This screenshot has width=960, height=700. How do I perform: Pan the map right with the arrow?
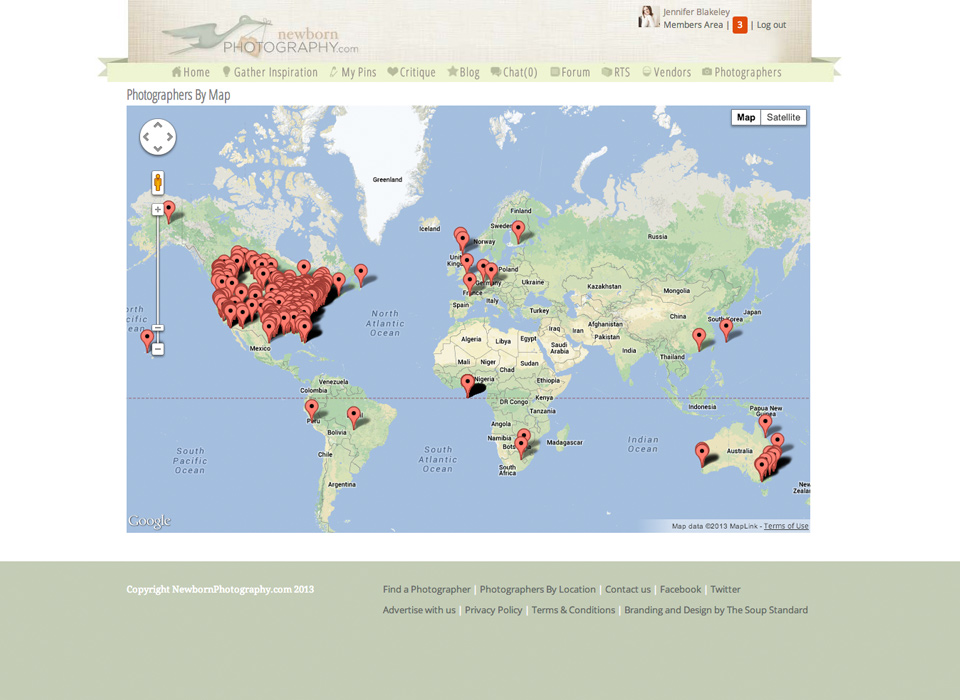coord(170,137)
